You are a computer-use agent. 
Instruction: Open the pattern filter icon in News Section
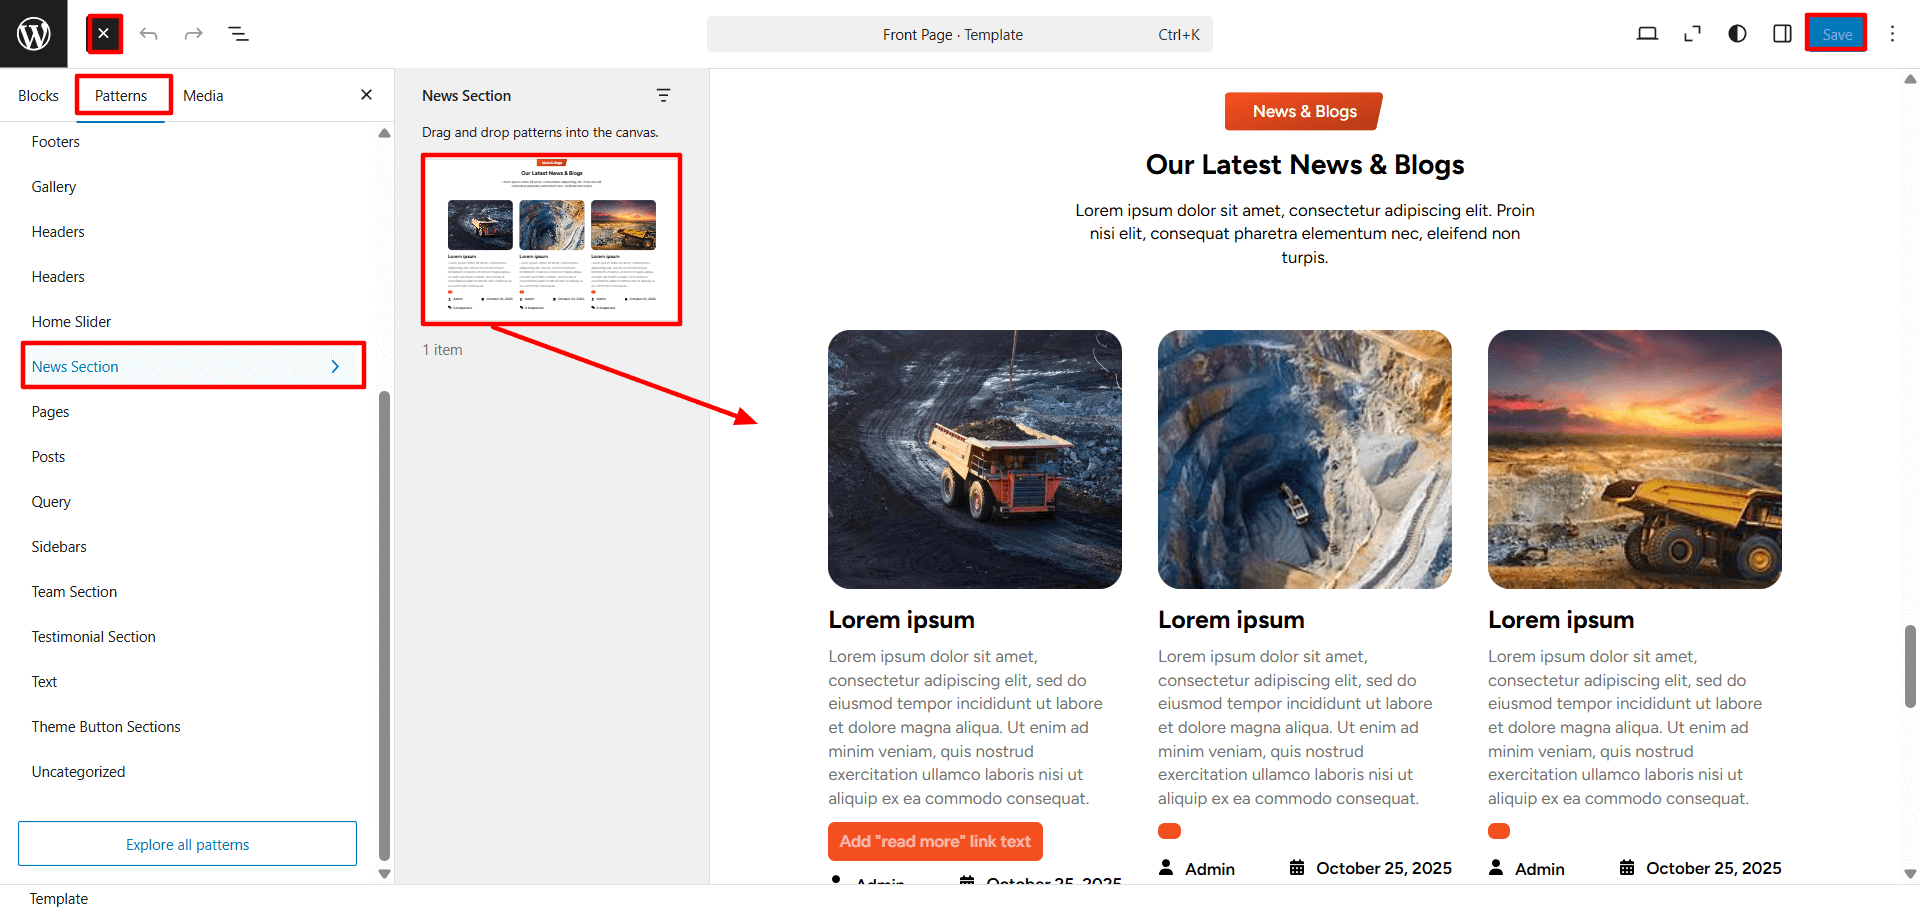pos(663,95)
